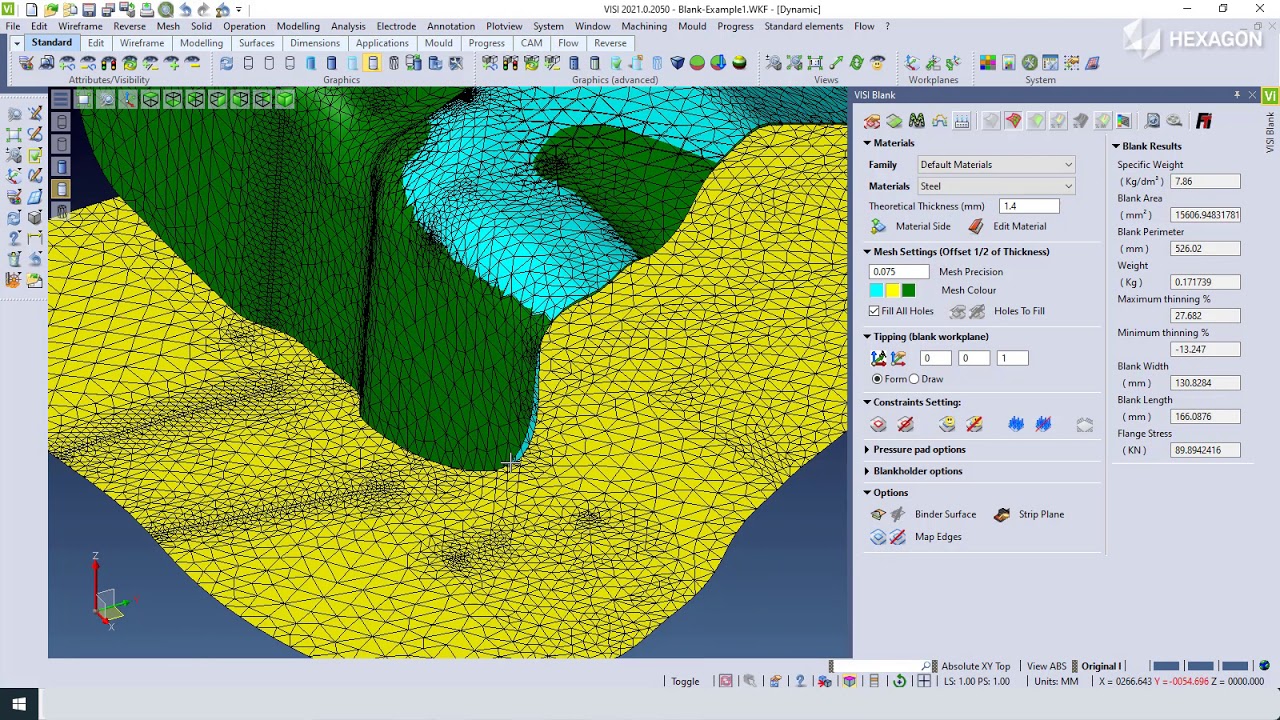Select the Form radio button
This screenshot has width=1280, height=720.
[x=877, y=379]
